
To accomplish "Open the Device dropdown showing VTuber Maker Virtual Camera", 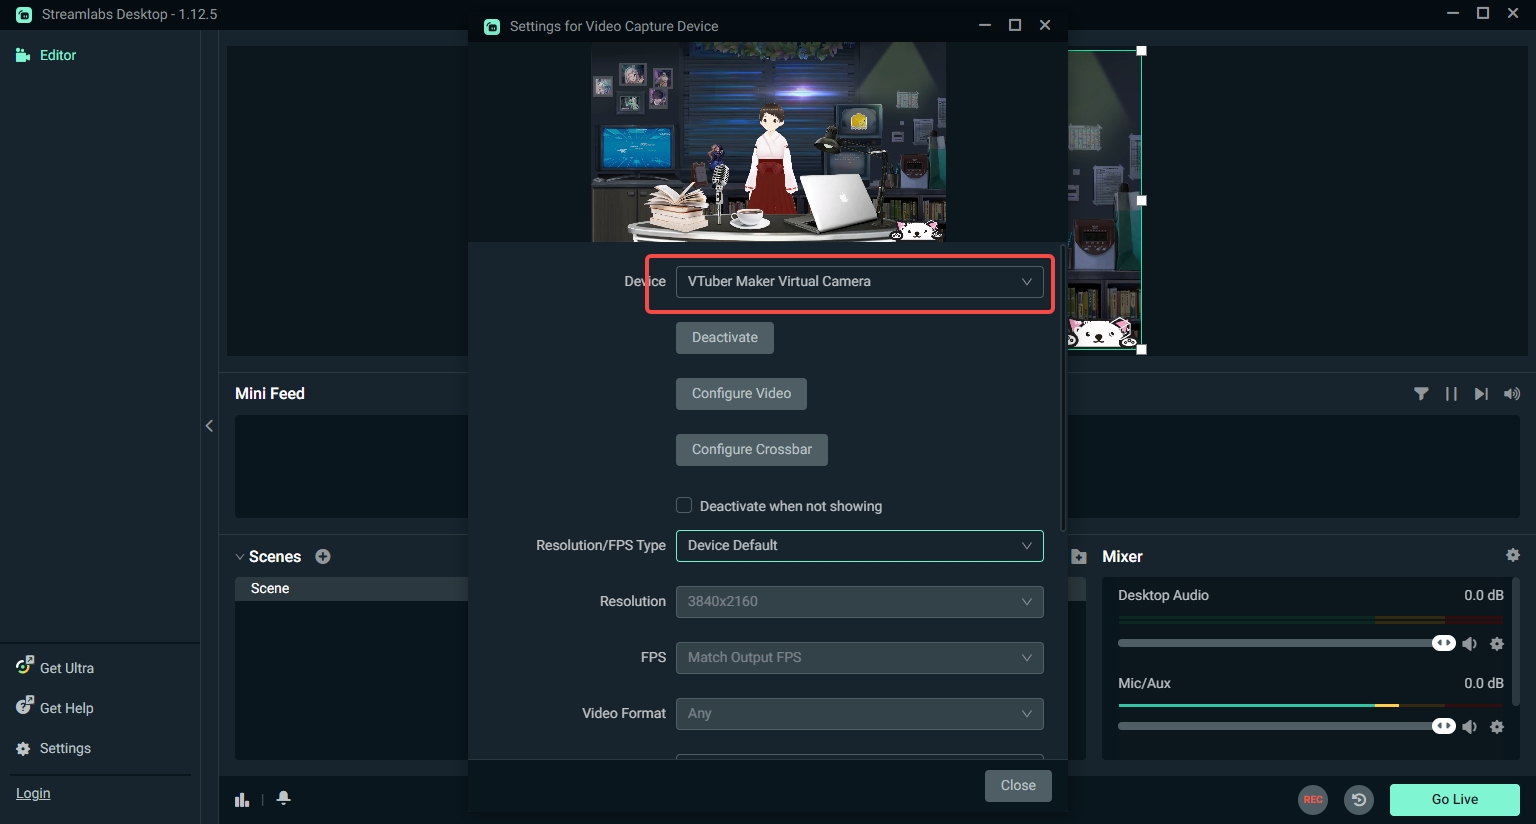I will [859, 281].
